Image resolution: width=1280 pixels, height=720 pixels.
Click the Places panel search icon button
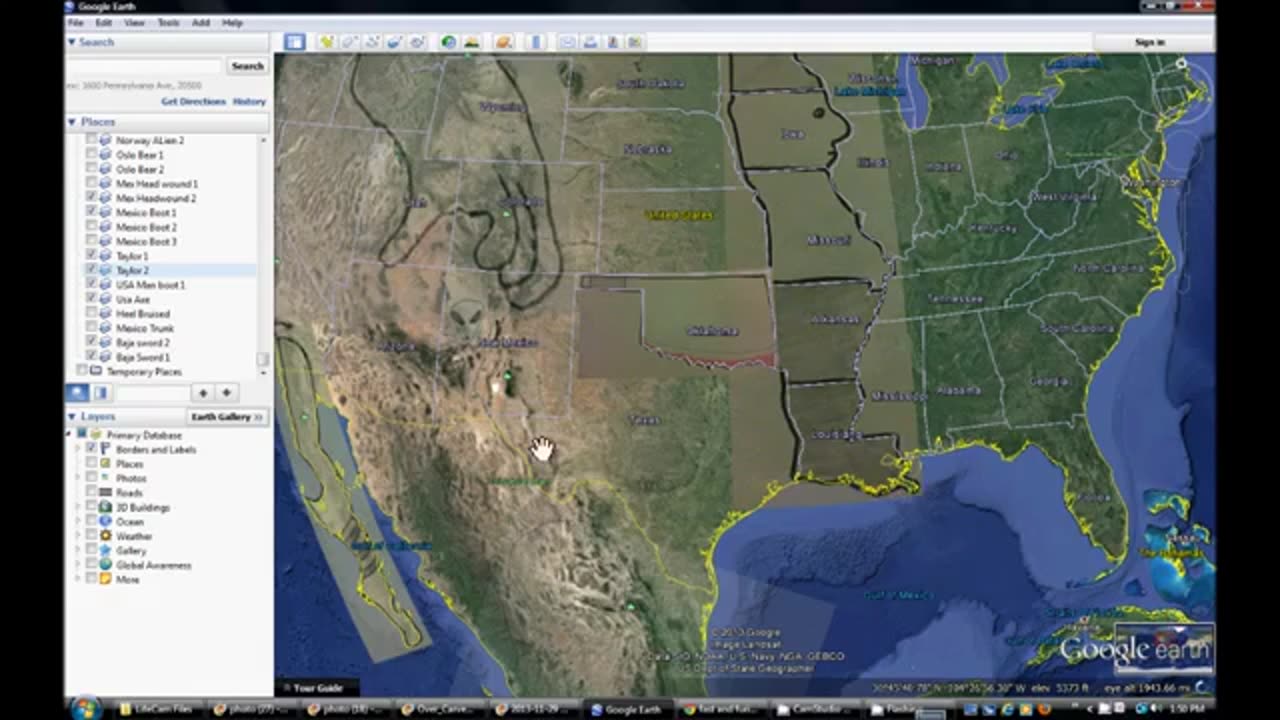click(x=77, y=393)
